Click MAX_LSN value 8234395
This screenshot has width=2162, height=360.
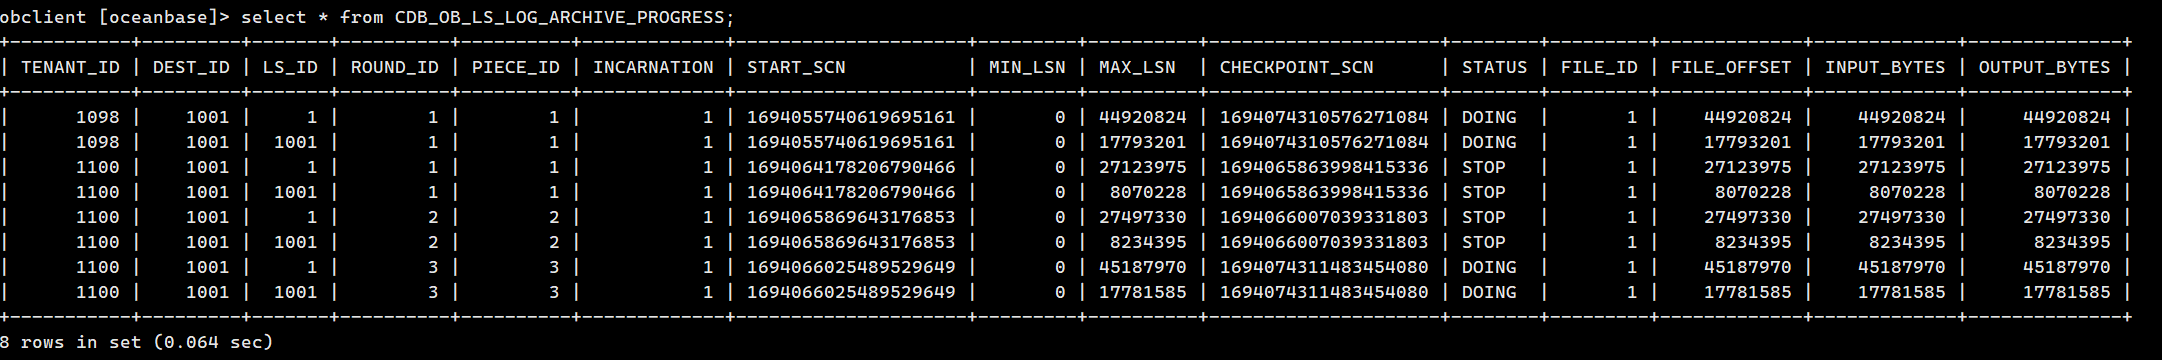(x=1148, y=242)
